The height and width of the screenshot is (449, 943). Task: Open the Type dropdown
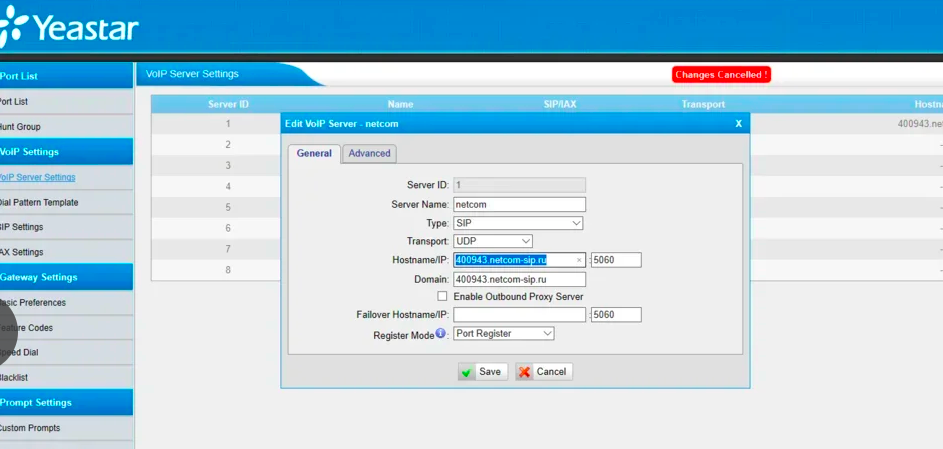pos(518,223)
